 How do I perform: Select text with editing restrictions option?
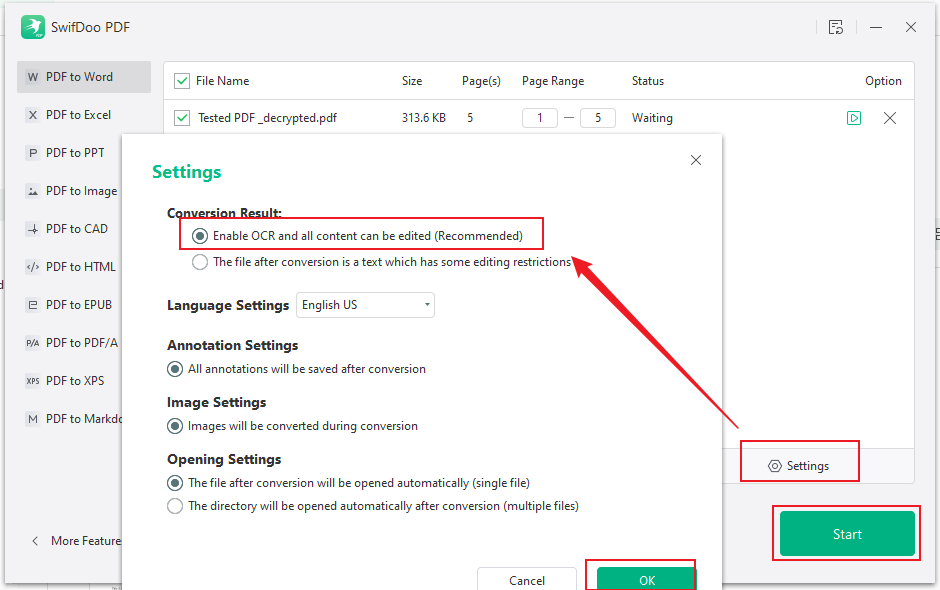(201, 262)
